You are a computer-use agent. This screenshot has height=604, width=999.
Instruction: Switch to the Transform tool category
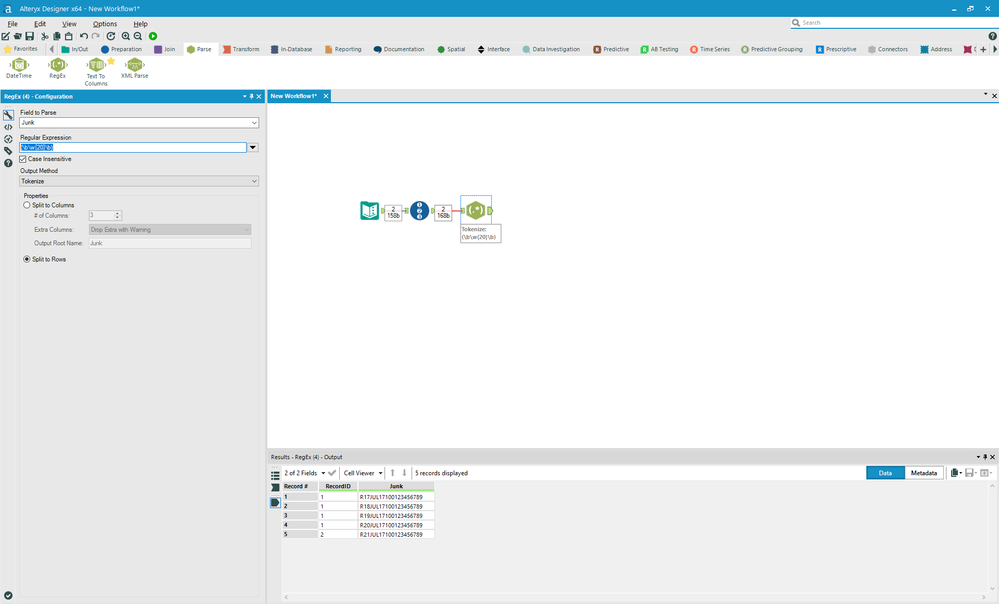click(x=241, y=49)
